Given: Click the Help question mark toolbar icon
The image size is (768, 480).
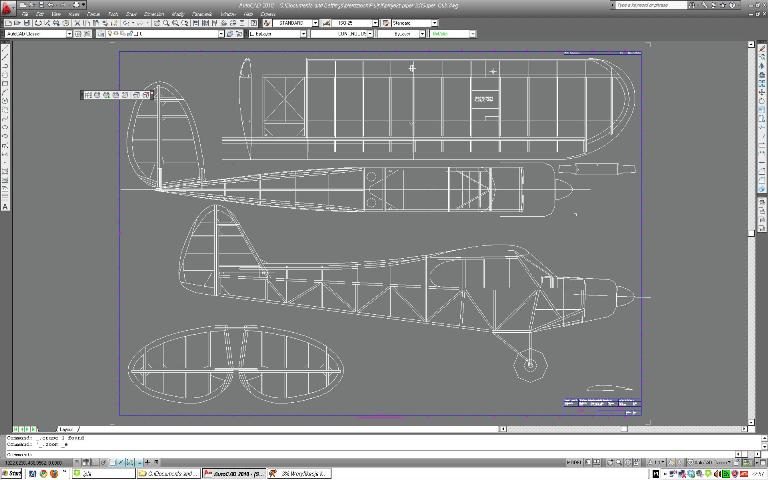Looking at the screenshot, I should [254, 23].
